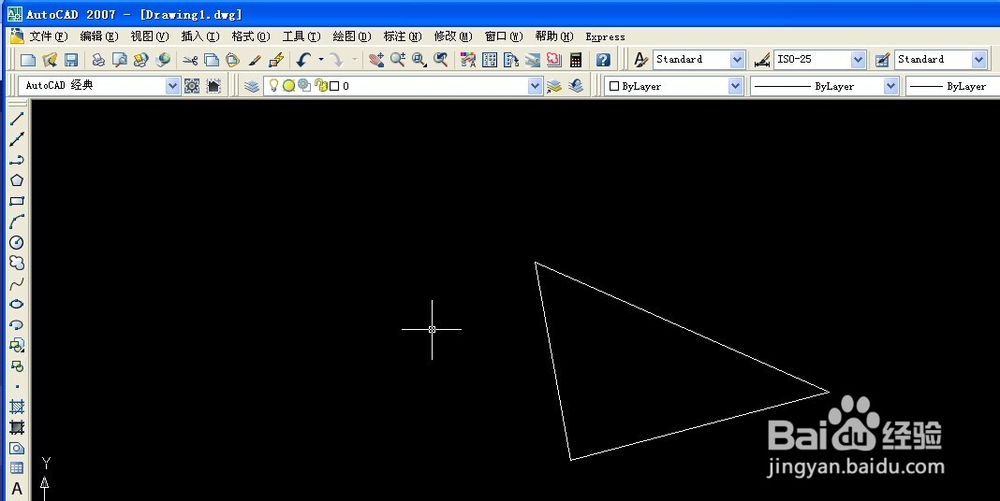
Task: Toggle layer 0 lock padlock icon
Action: (x=320, y=85)
